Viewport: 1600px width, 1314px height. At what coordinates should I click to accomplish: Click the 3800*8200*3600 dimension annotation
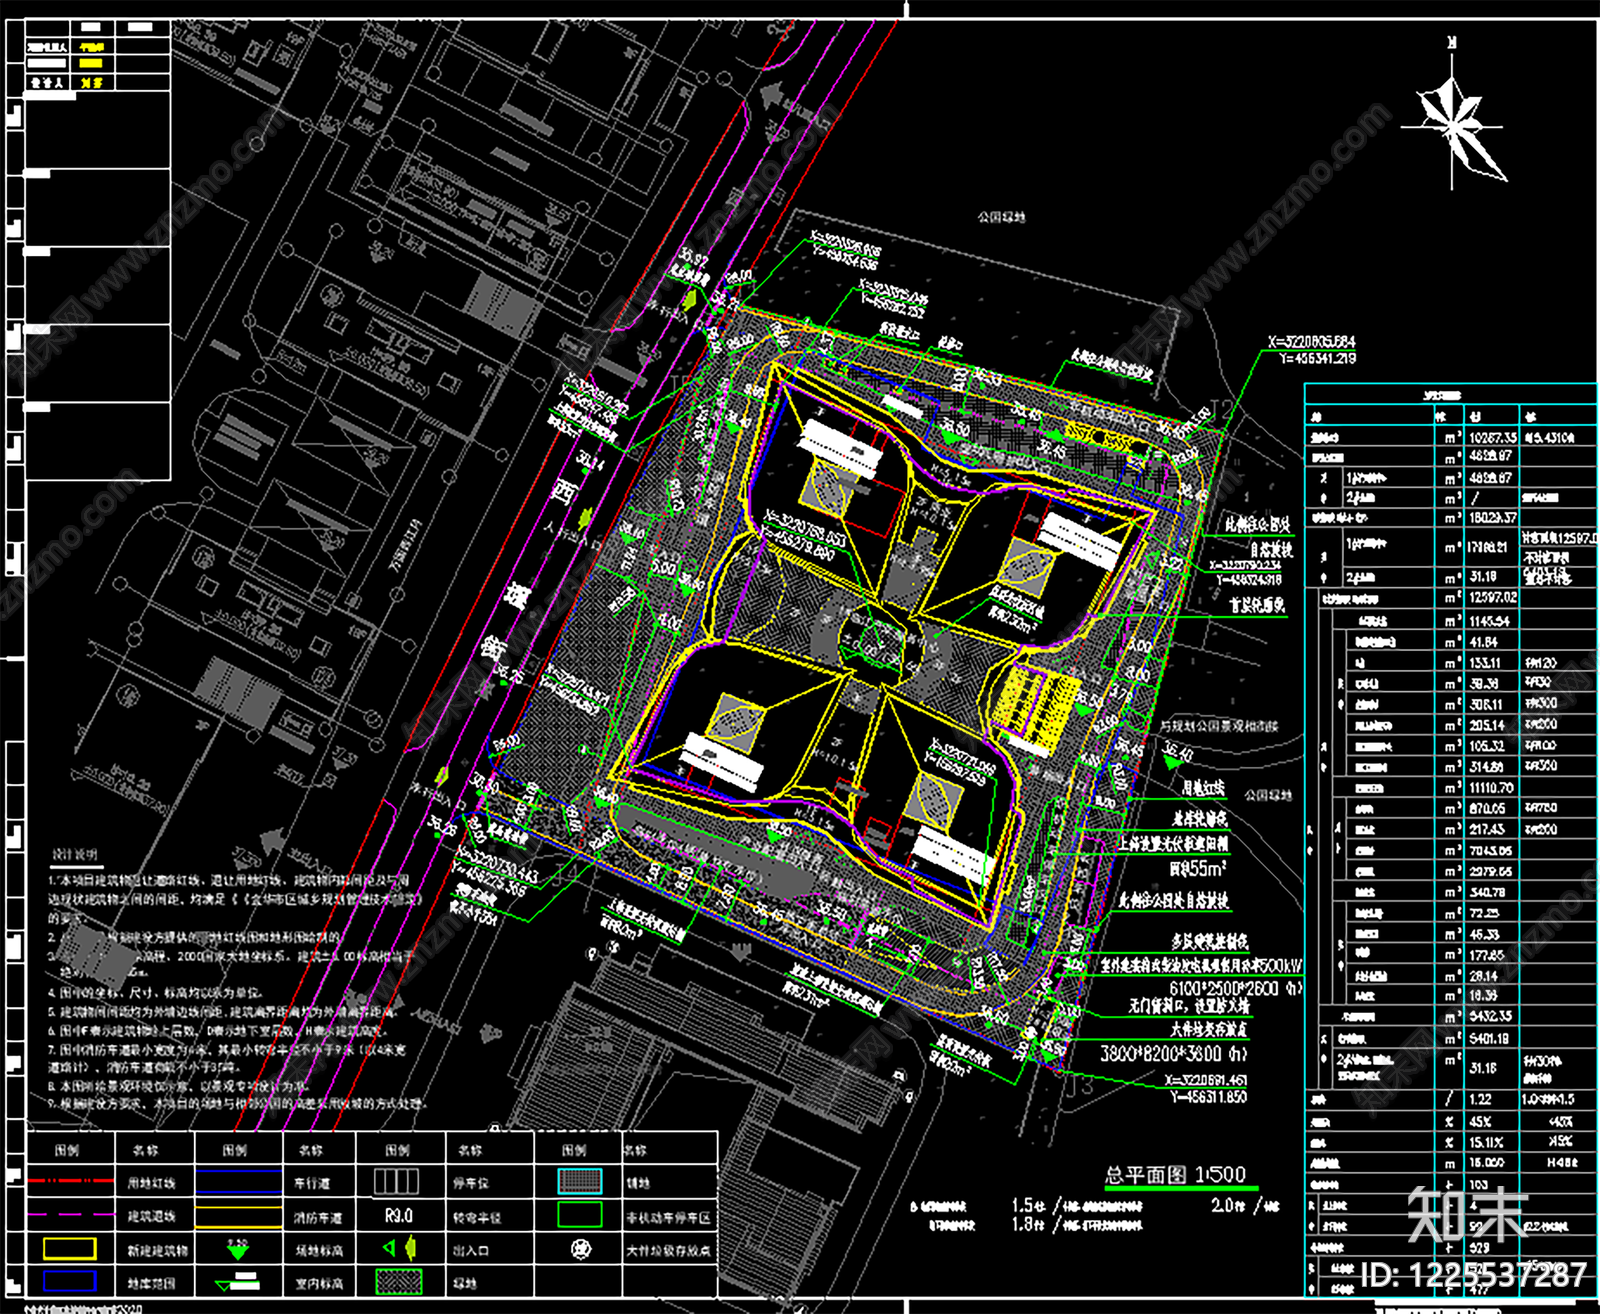[x=1174, y=1053]
